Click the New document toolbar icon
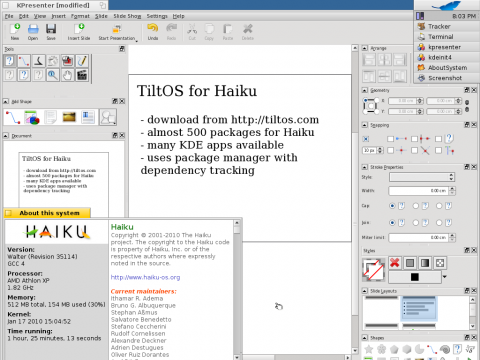 (15, 32)
